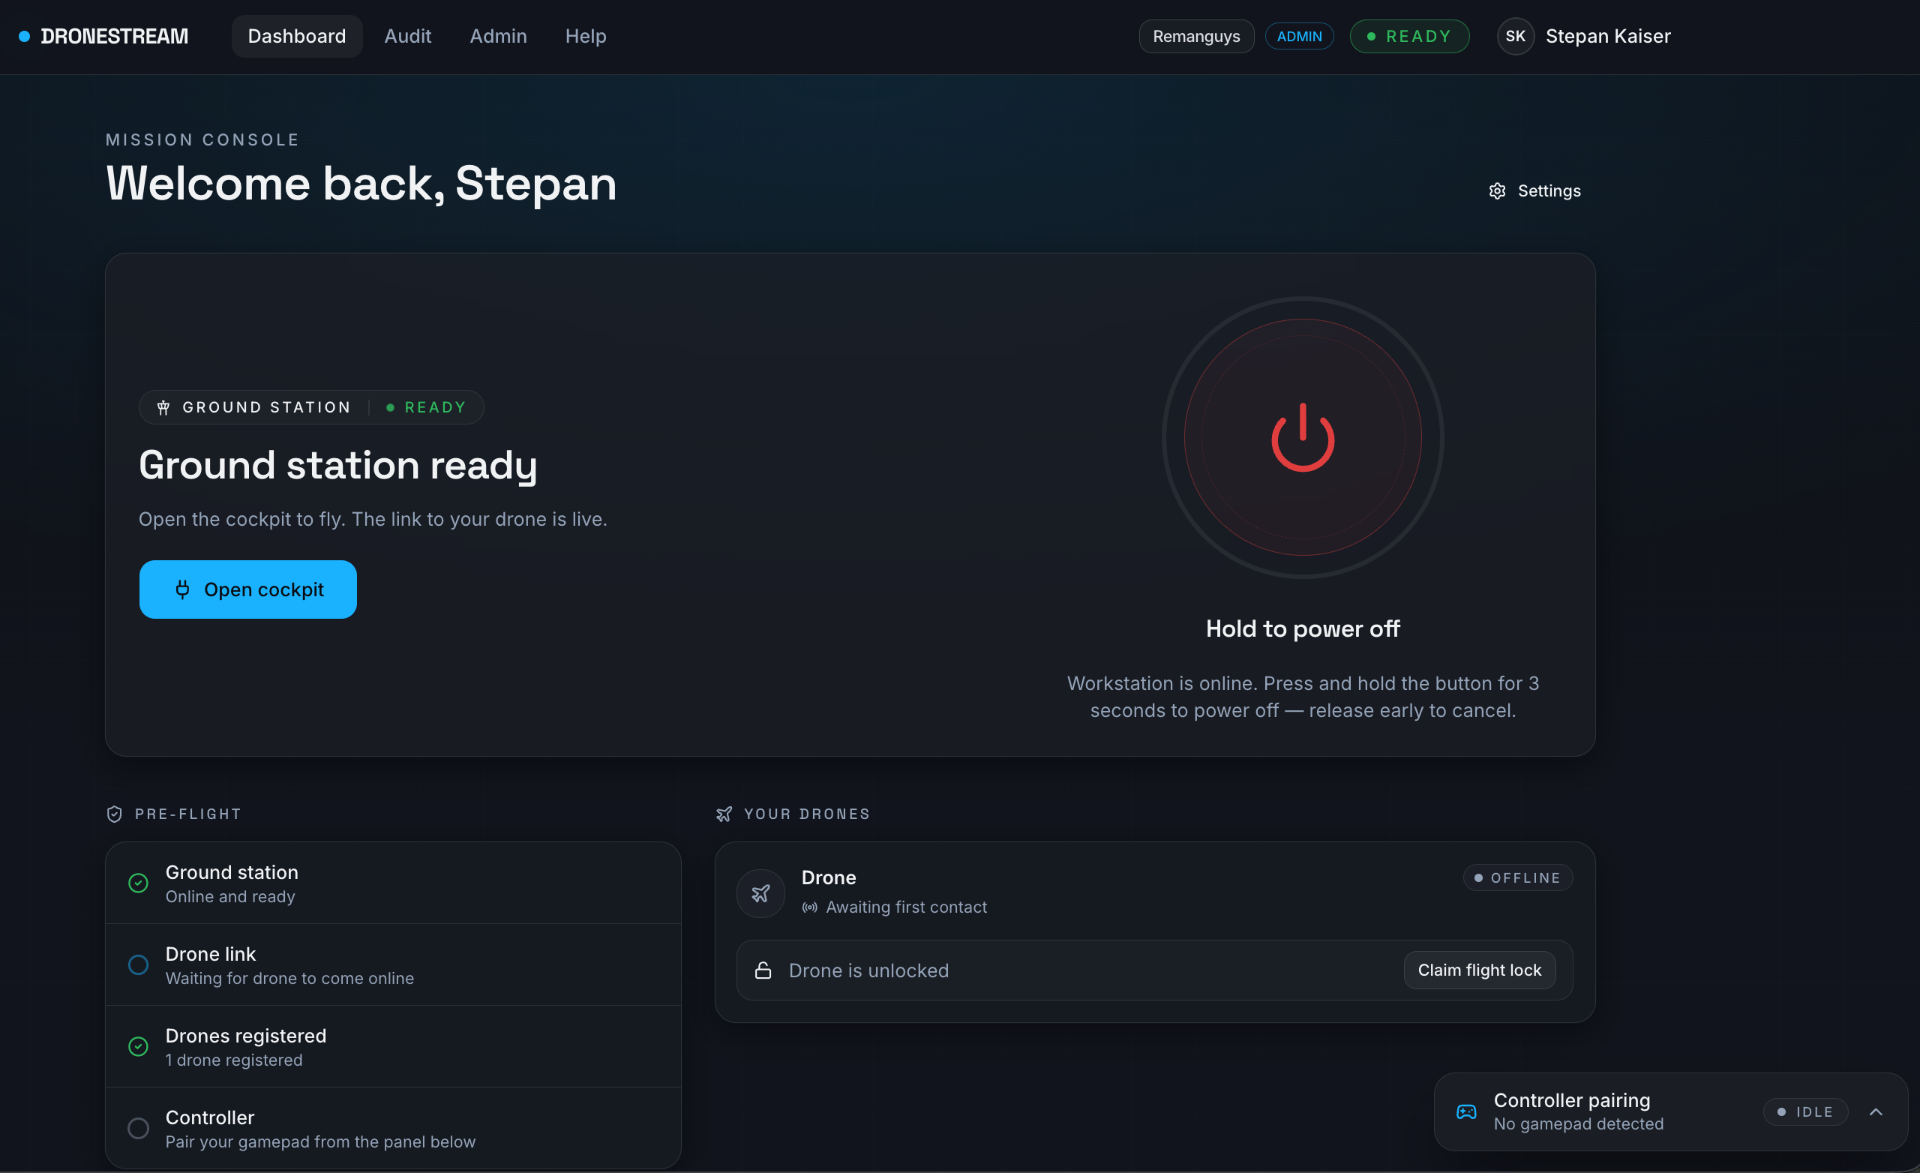Screen dimensions: 1920x1173
Task: Click the Dronestream logo
Action: click(x=104, y=36)
